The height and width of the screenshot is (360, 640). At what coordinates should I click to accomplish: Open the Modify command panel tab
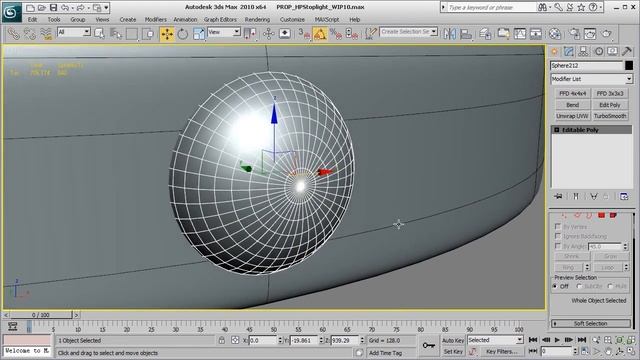tap(569, 51)
